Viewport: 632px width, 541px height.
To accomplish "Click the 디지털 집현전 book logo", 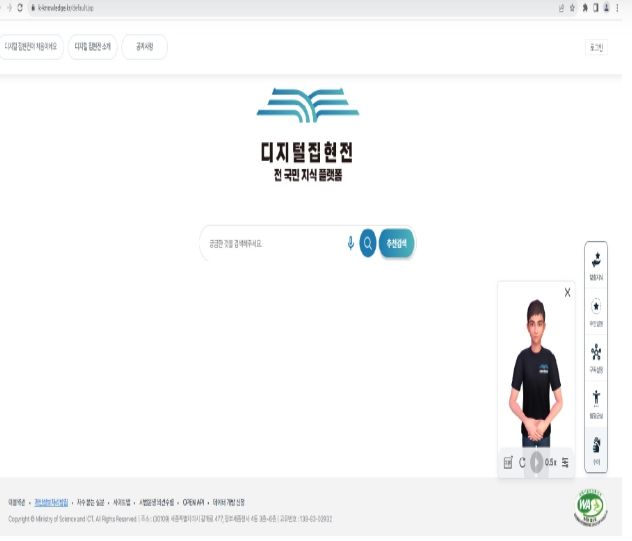I will click(x=308, y=105).
